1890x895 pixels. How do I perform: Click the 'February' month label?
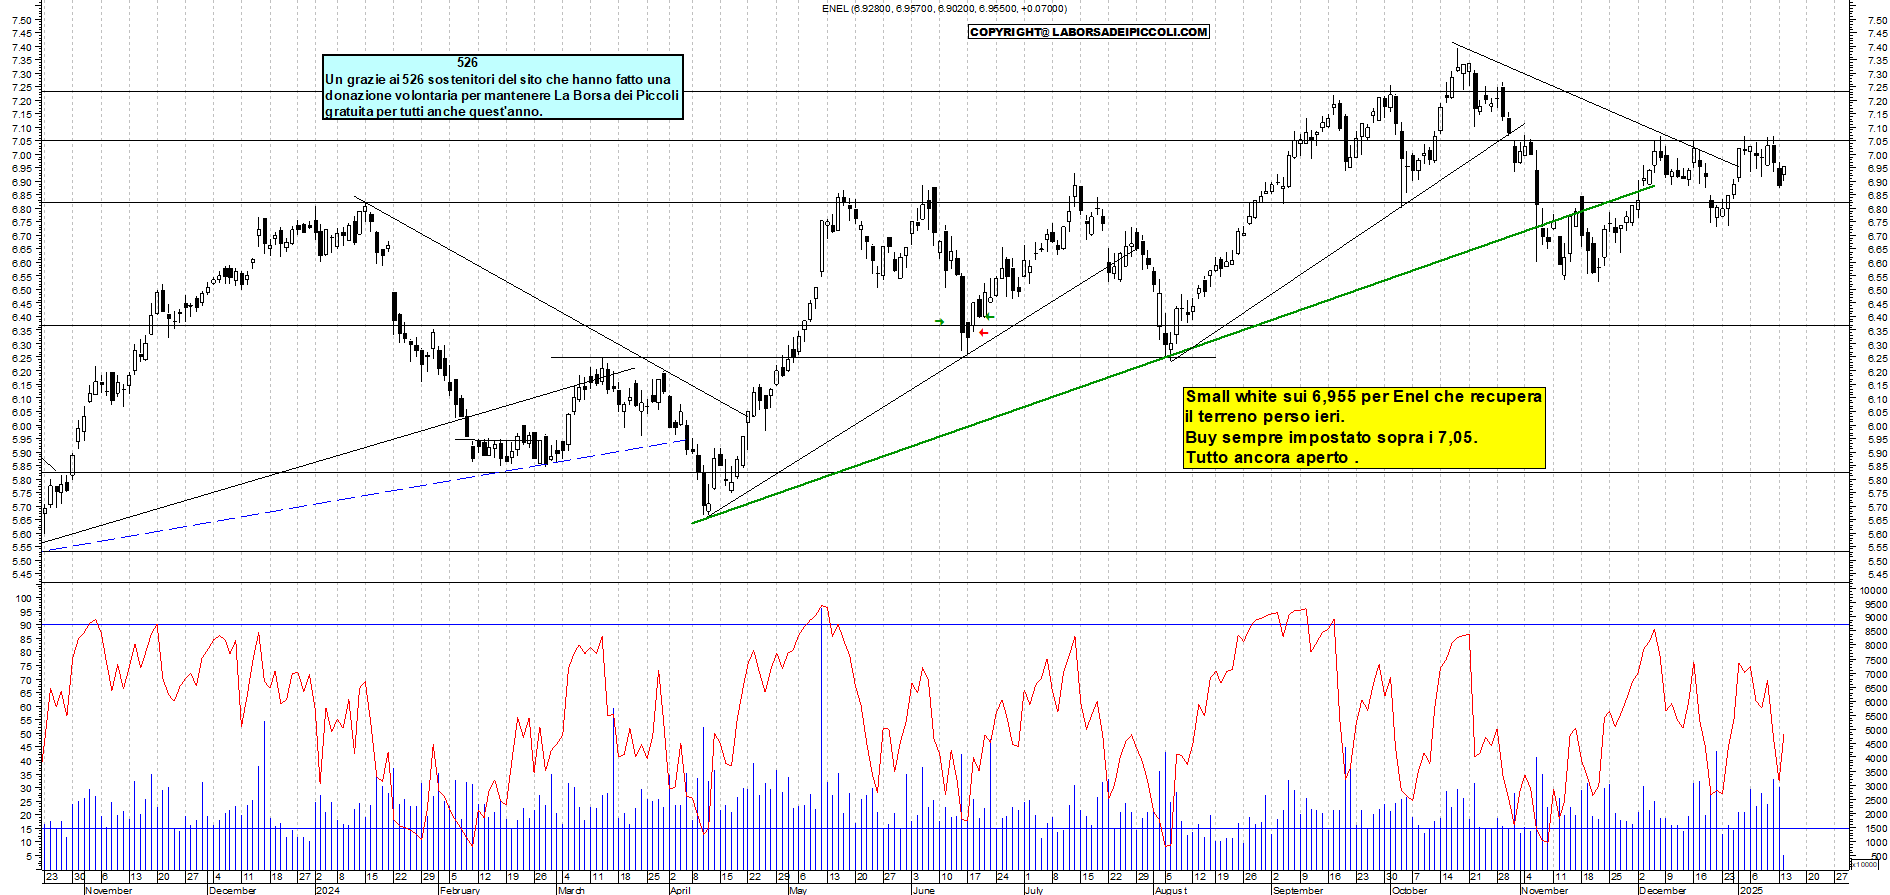tap(460, 890)
